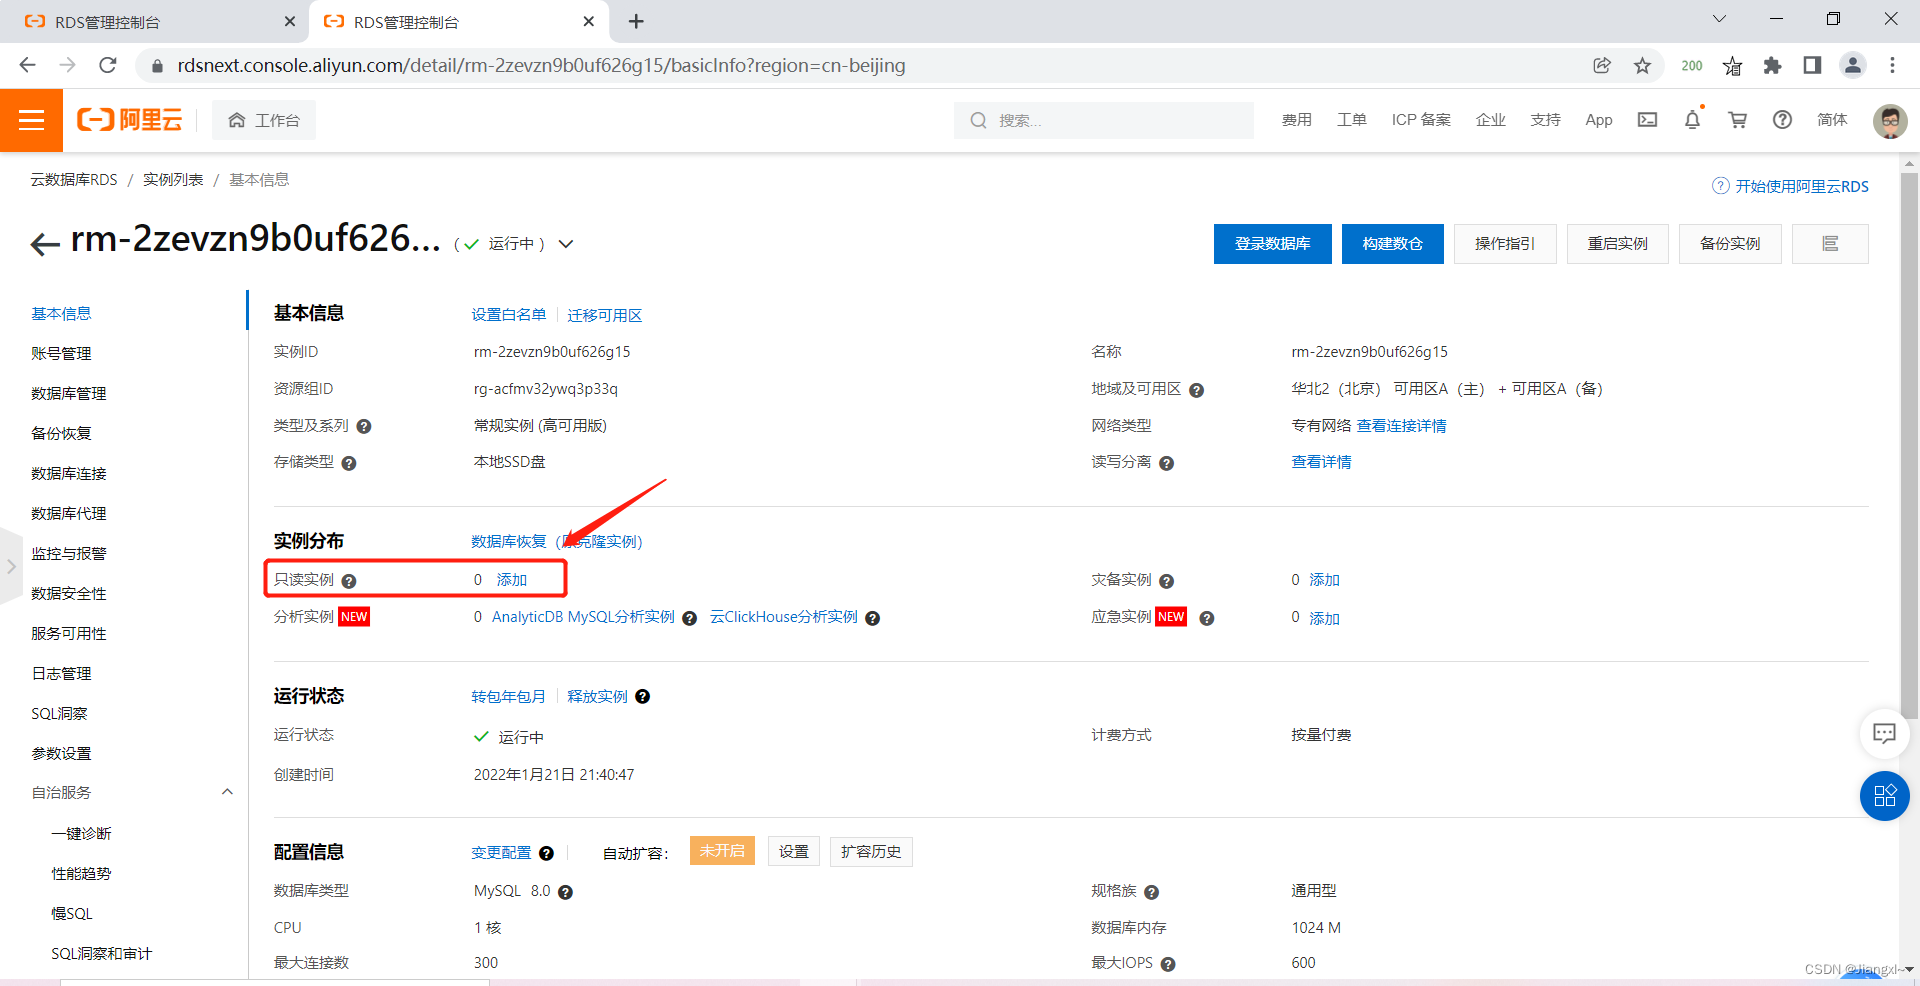Open the shopping cart icon
Screen dimensions: 1920x986
[x=1738, y=120]
